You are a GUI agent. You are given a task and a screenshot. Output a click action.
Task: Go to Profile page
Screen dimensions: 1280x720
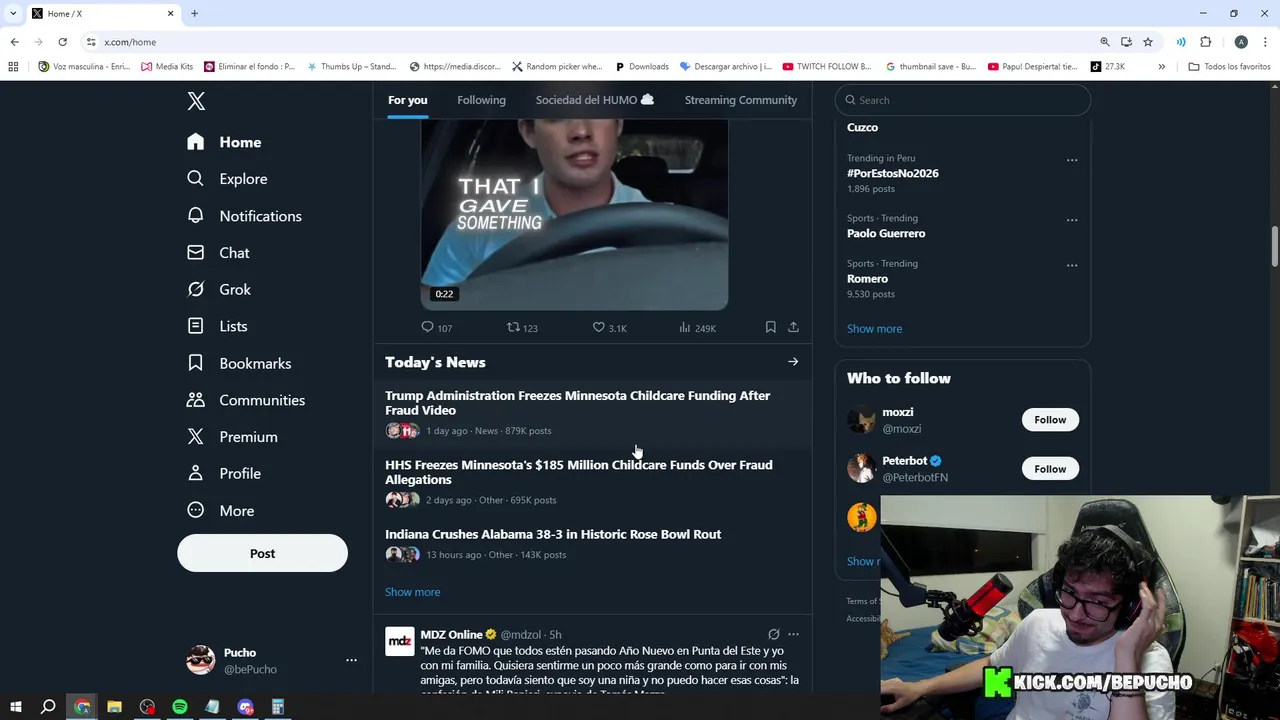click(224, 474)
